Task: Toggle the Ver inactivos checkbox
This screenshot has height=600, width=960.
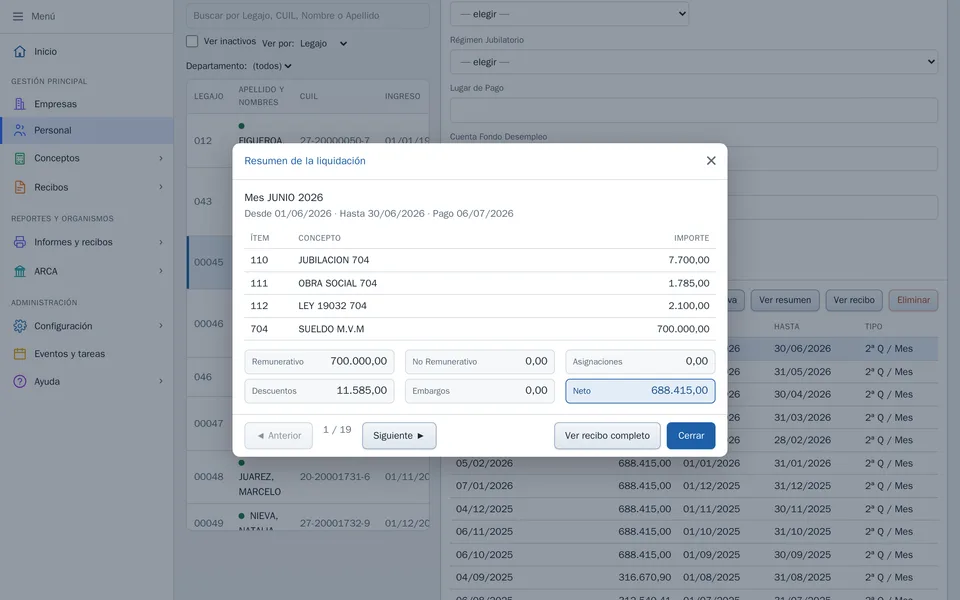Action: pyautogui.click(x=192, y=41)
